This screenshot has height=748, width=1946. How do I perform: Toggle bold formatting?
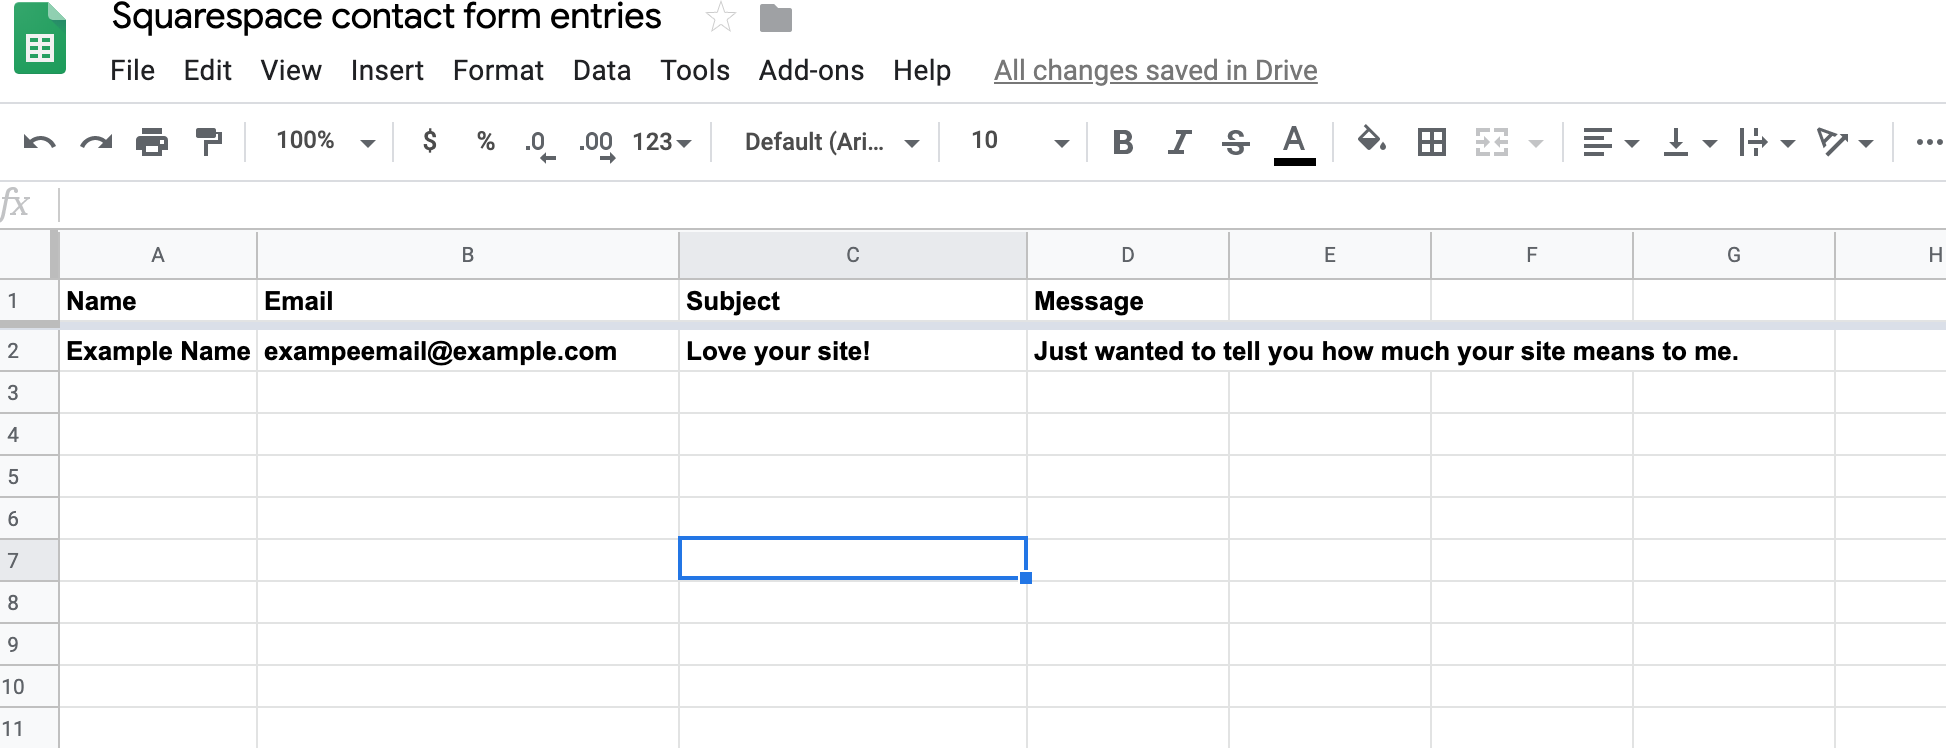coord(1123,143)
